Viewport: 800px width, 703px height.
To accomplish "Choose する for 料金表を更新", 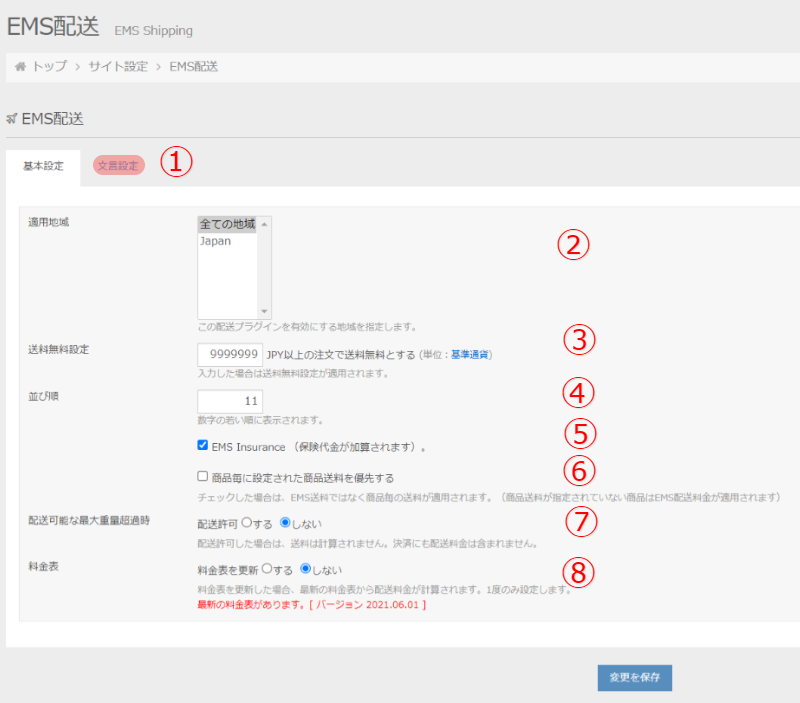I will (266, 569).
